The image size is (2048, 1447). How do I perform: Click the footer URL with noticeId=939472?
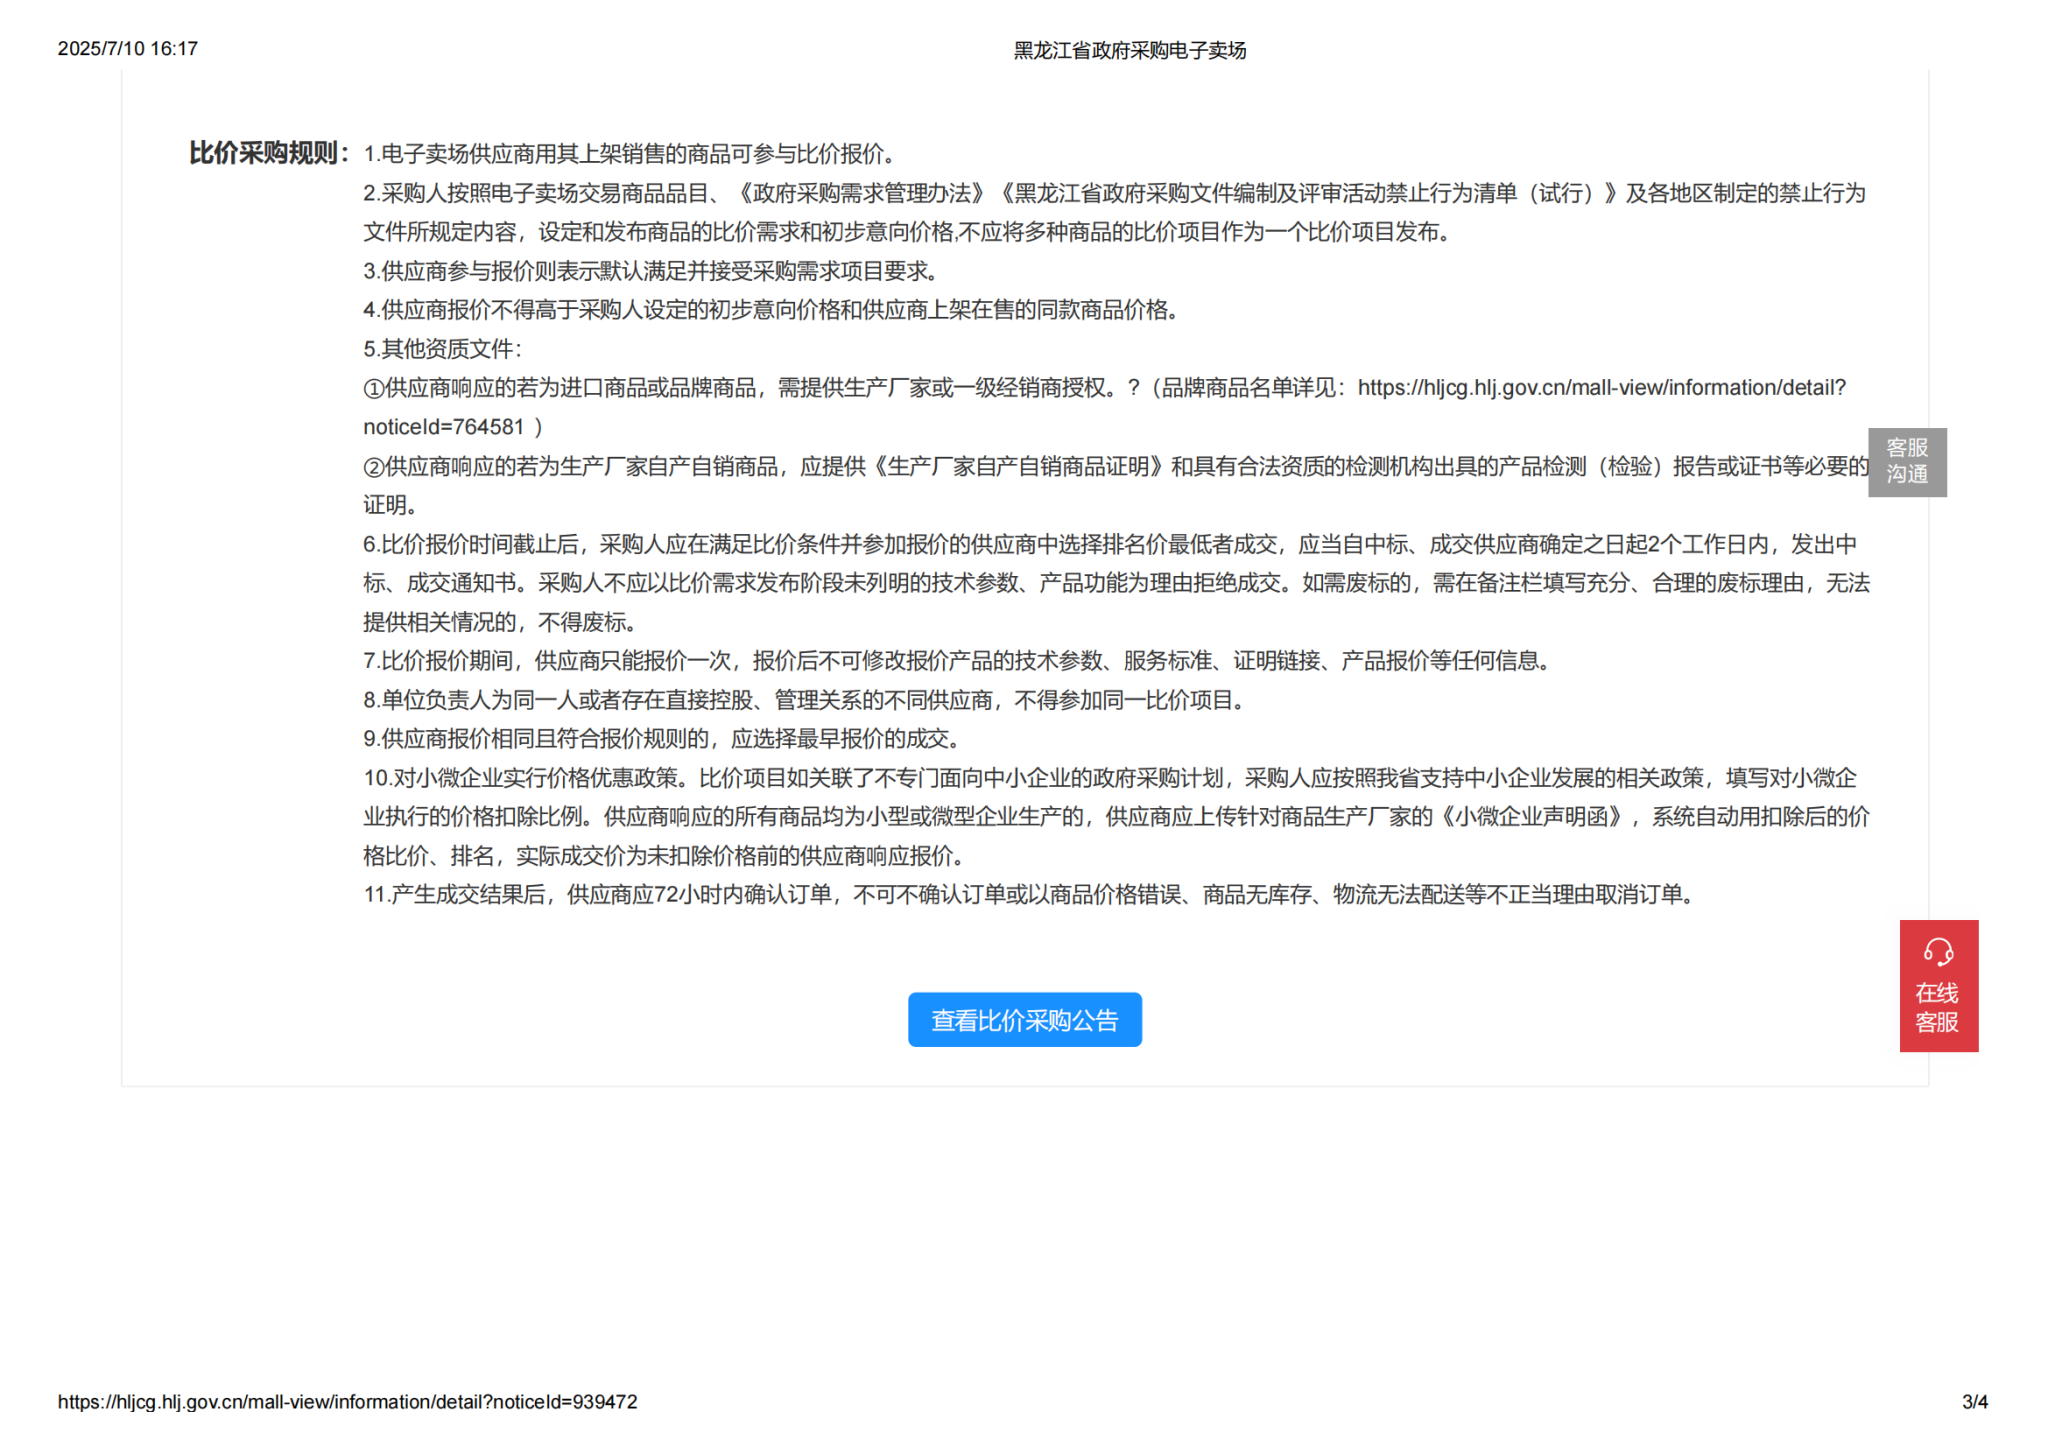click(347, 1402)
